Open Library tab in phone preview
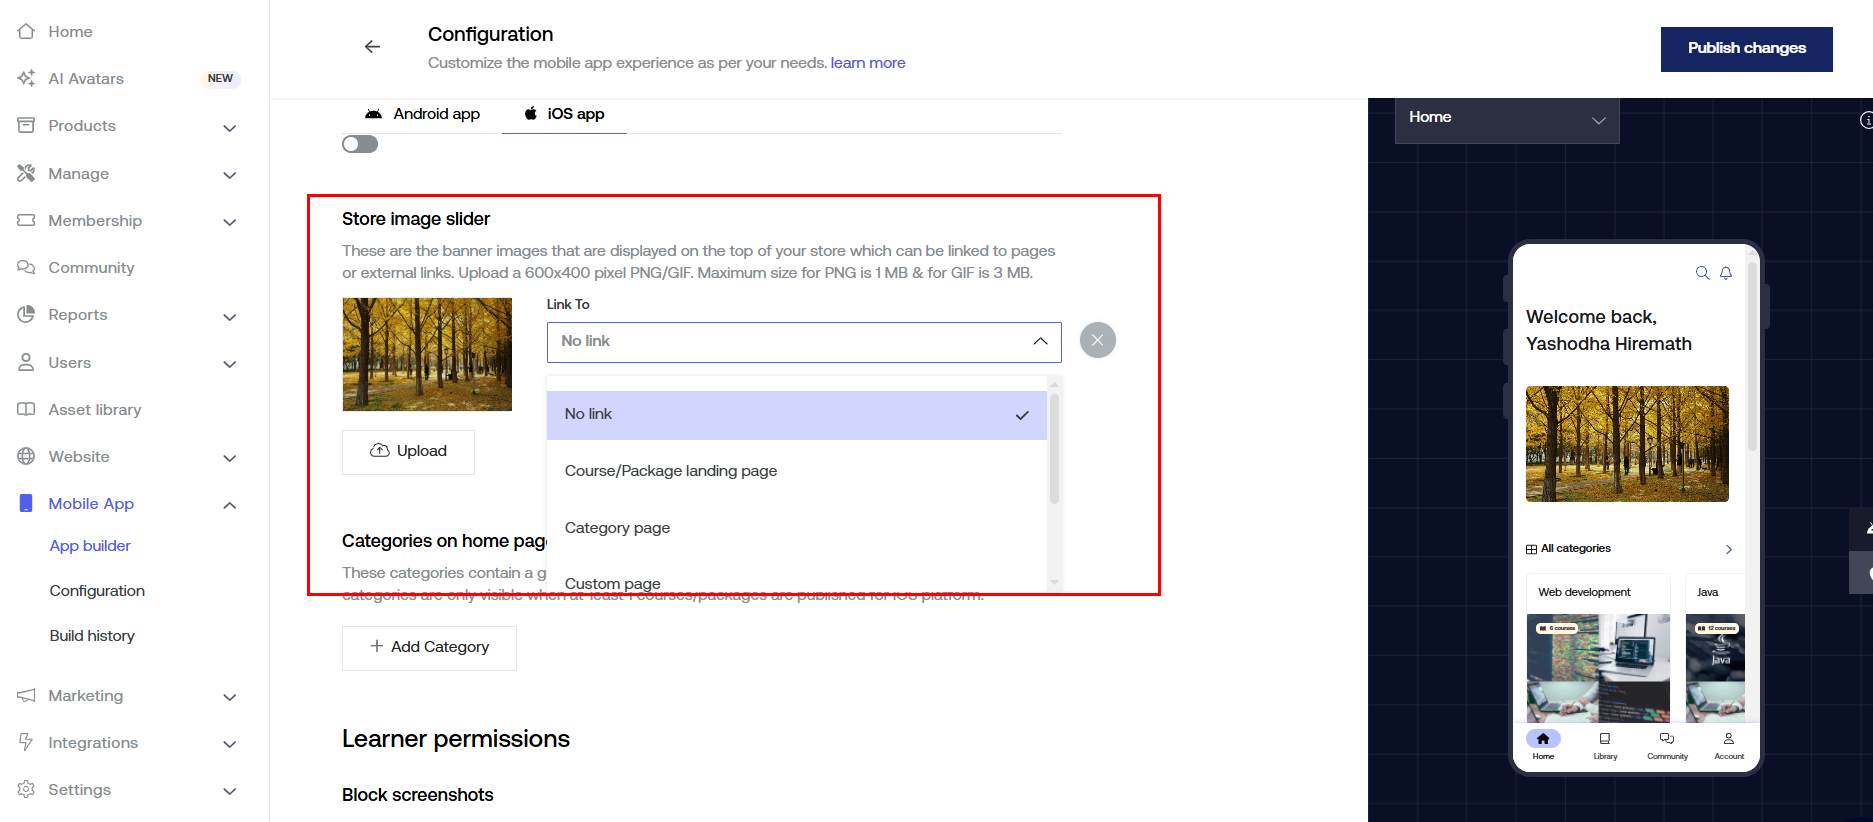This screenshot has width=1873, height=822. point(1605,744)
